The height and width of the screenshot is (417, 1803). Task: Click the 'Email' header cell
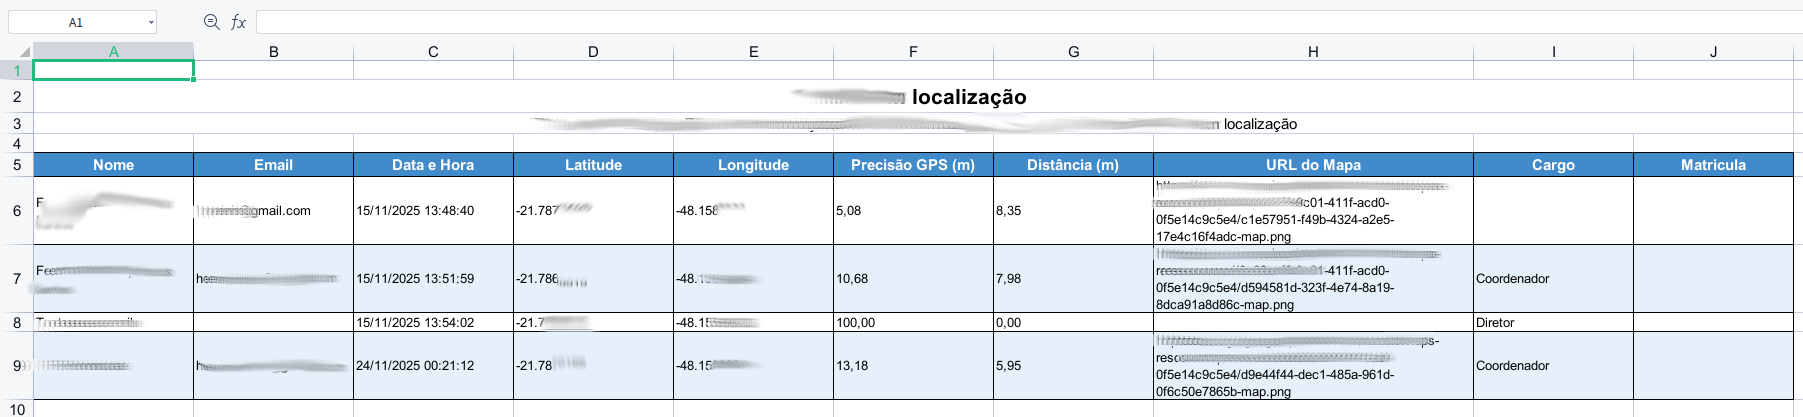(274, 164)
